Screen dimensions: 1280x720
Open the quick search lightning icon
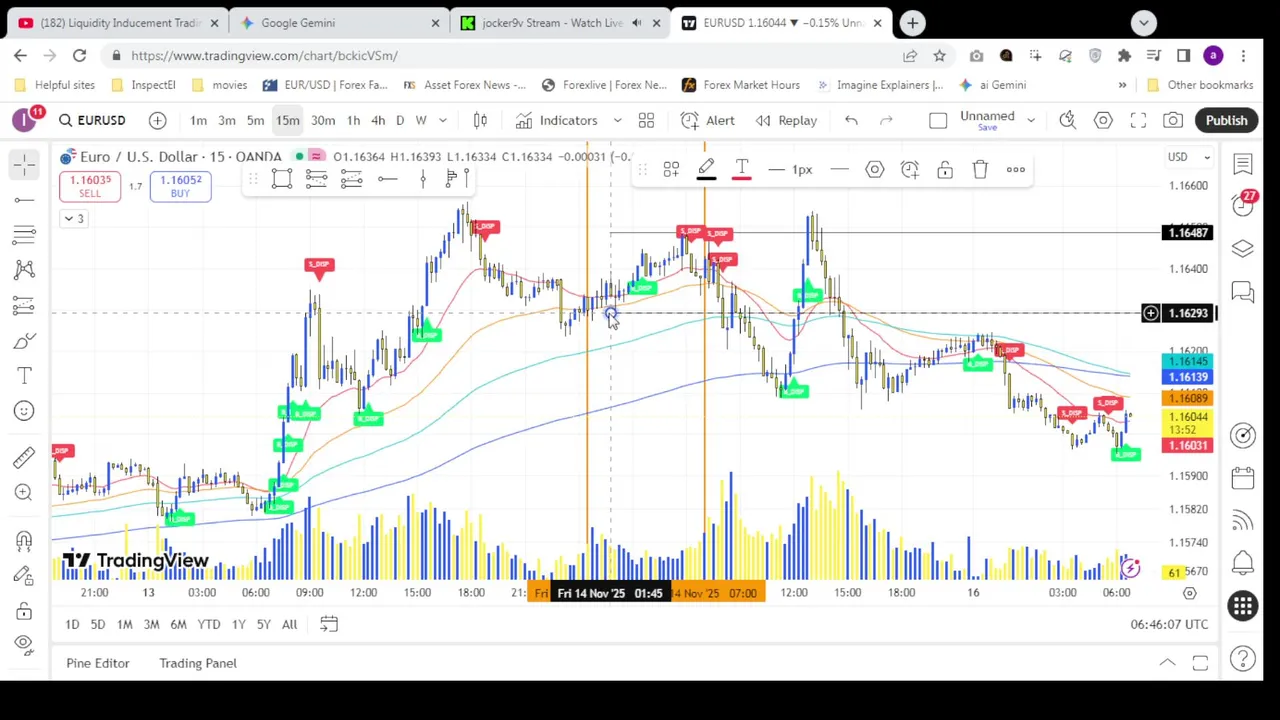coord(1068,120)
